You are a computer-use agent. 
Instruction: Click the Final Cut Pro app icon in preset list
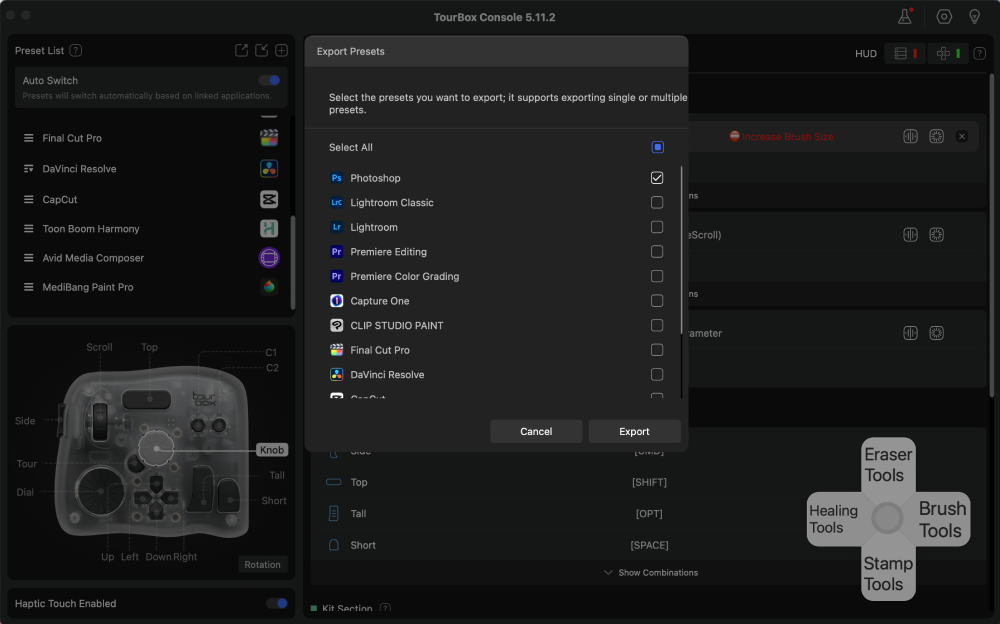(269, 138)
